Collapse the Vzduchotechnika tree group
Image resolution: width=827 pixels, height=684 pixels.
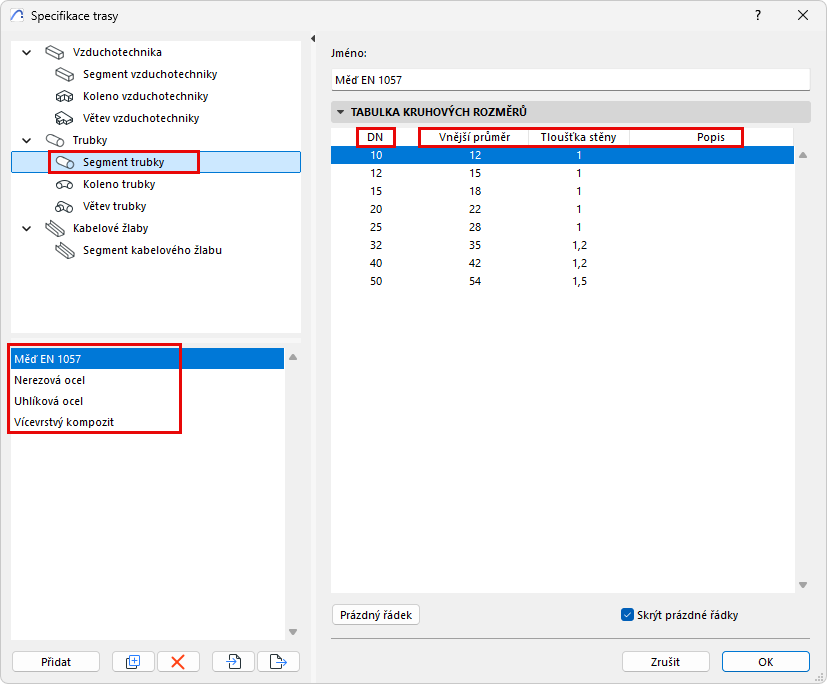point(26,52)
